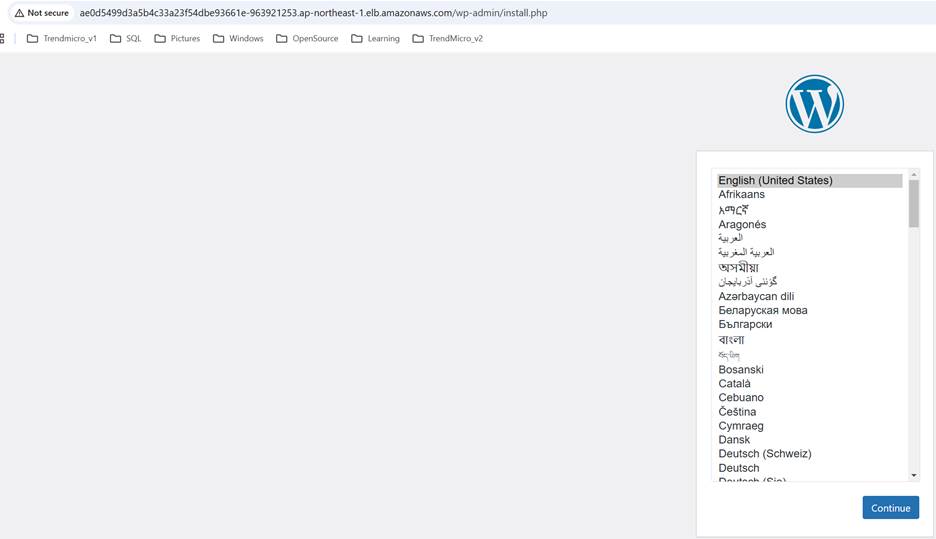The width and height of the screenshot is (936, 539).
Task: Select Български language option
Action: click(x=809, y=324)
